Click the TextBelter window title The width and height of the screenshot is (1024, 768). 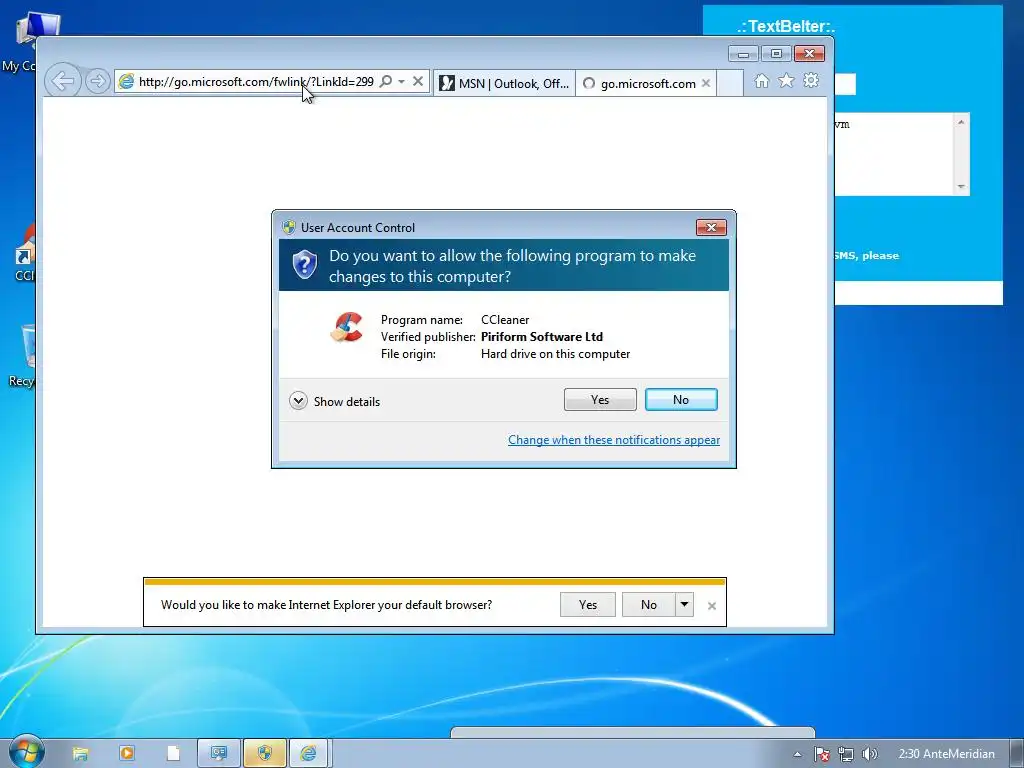[x=786, y=26]
